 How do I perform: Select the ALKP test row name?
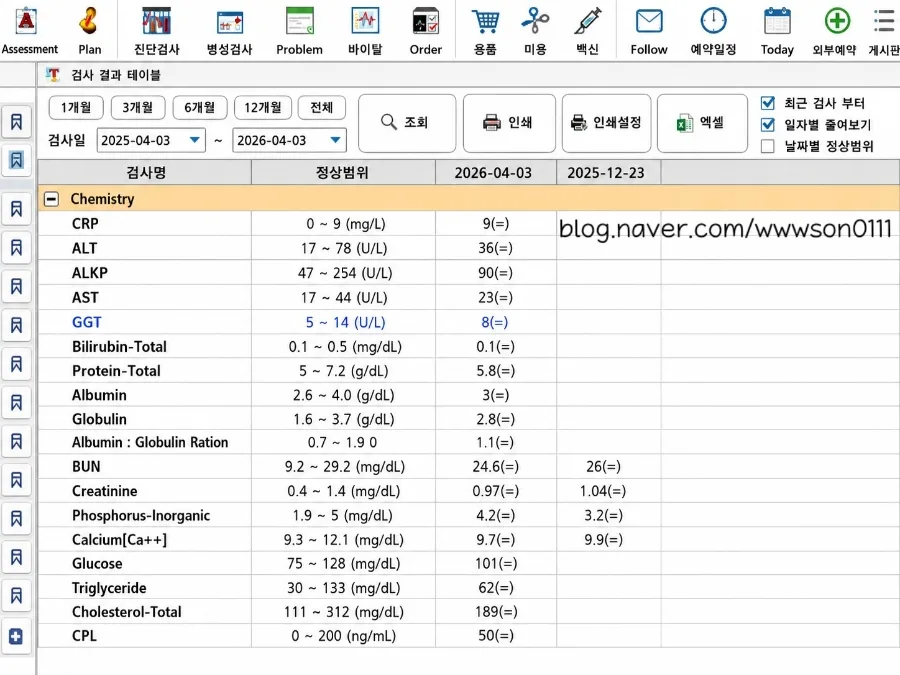pyautogui.click(x=90, y=273)
